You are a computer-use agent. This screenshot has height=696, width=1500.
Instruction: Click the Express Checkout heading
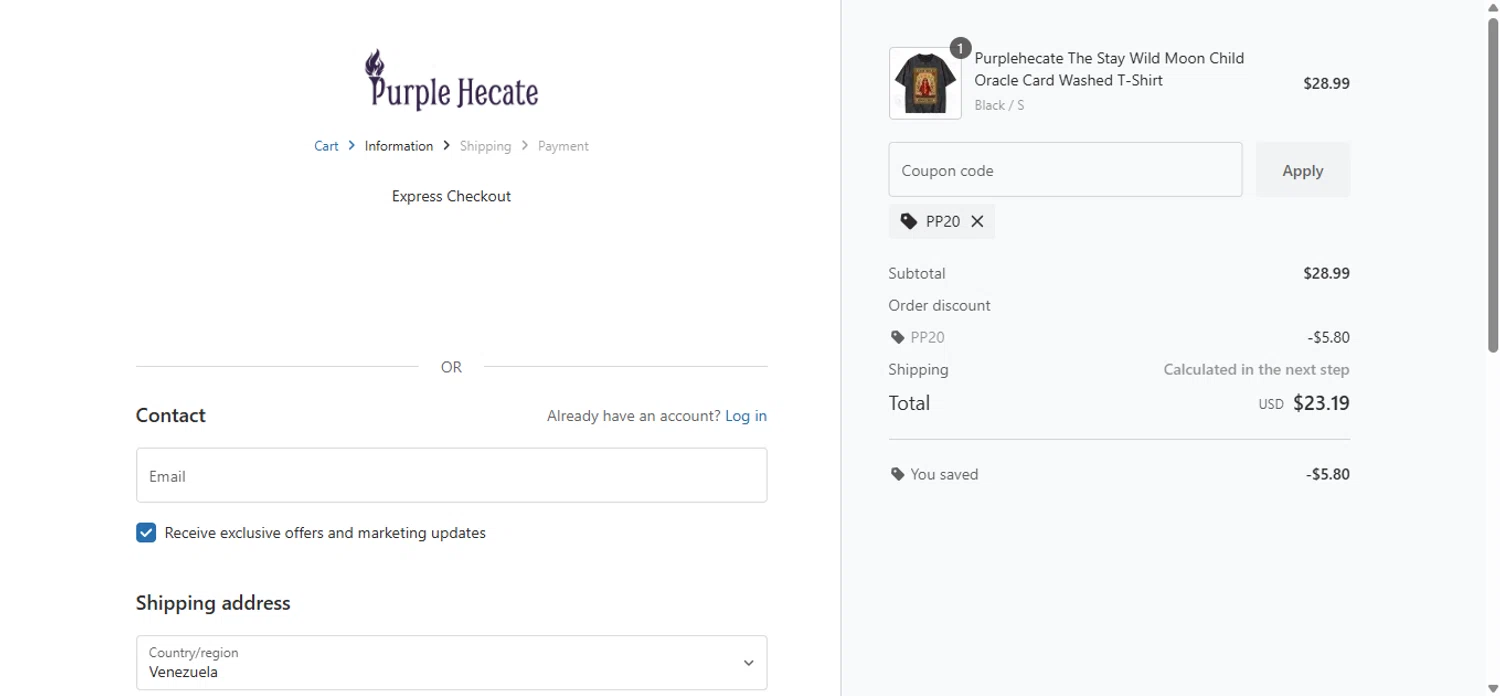451,197
